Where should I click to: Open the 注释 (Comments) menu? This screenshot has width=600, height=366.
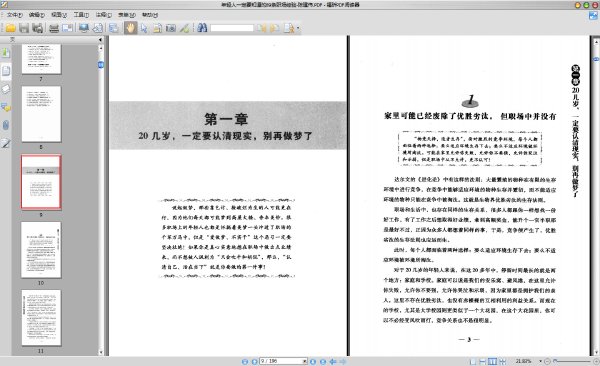click(x=103, y=15)
